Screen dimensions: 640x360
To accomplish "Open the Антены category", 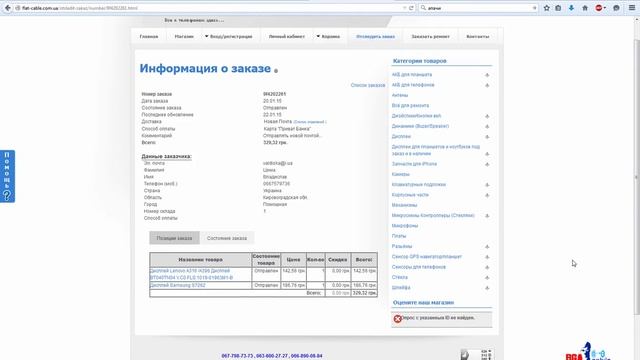I will click(x=400, y=95).
